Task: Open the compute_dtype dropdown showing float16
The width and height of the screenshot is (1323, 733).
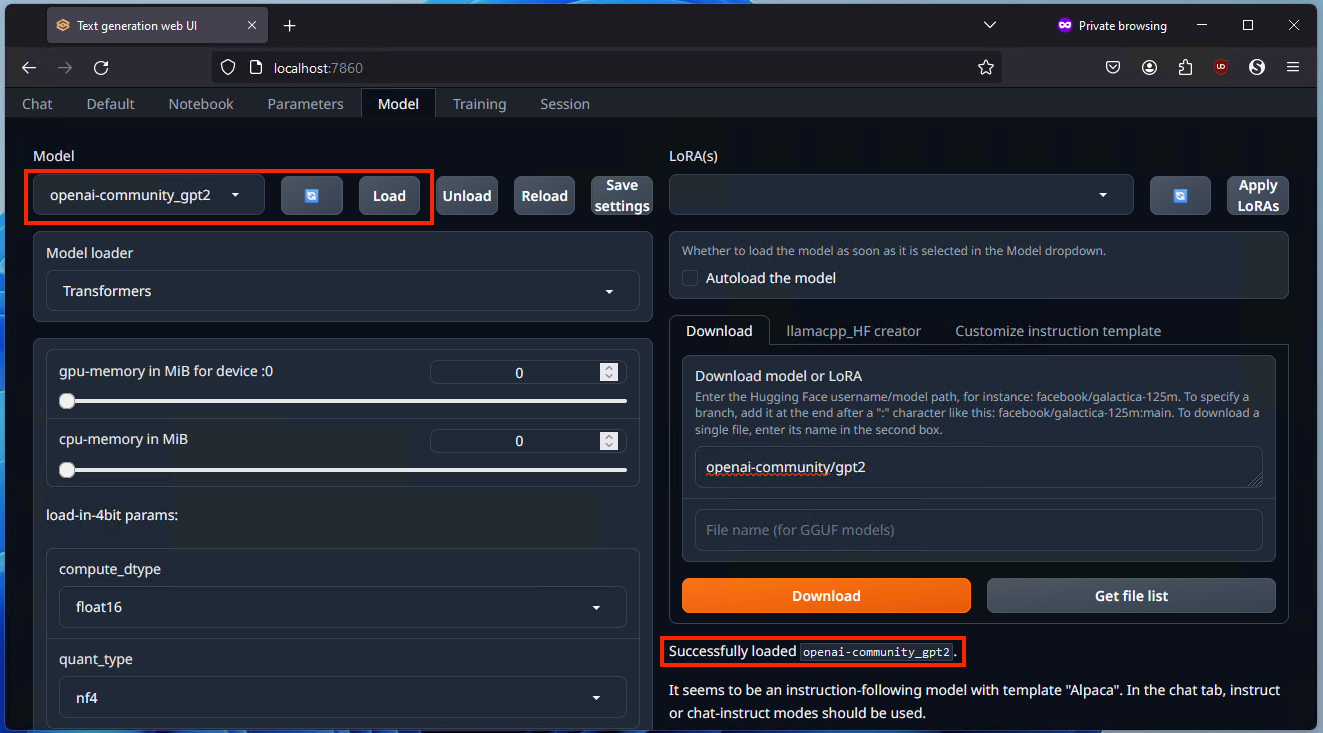Action: (343, 607)
